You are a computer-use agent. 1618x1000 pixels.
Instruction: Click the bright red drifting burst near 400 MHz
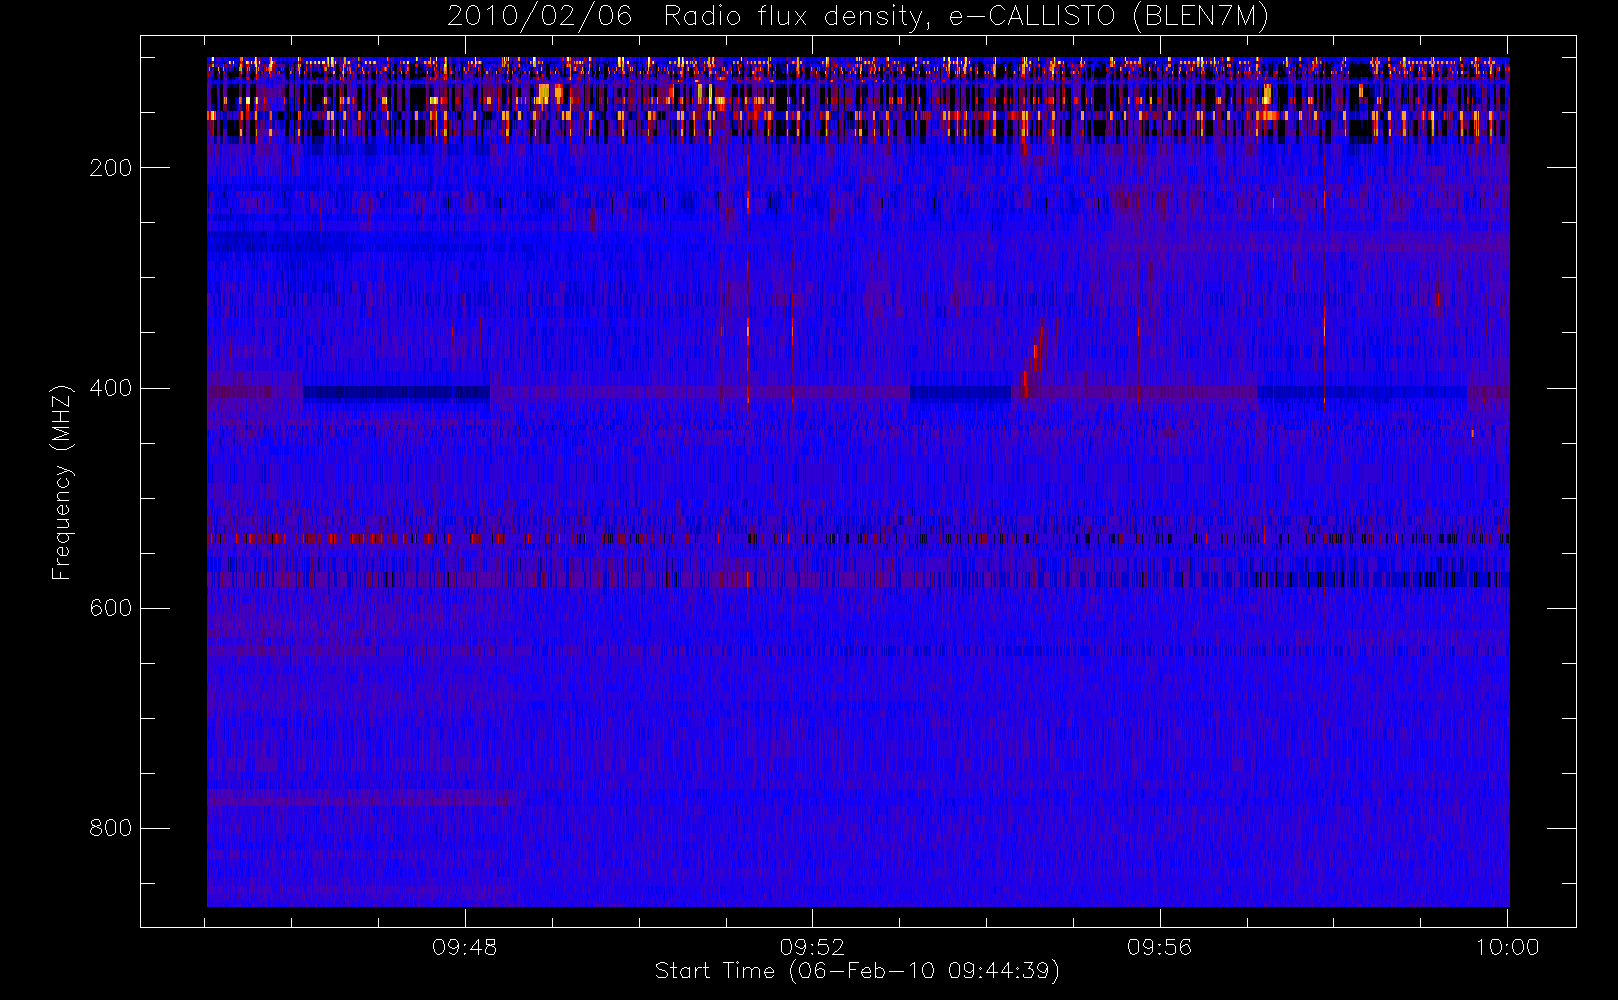coord(1033,360)
